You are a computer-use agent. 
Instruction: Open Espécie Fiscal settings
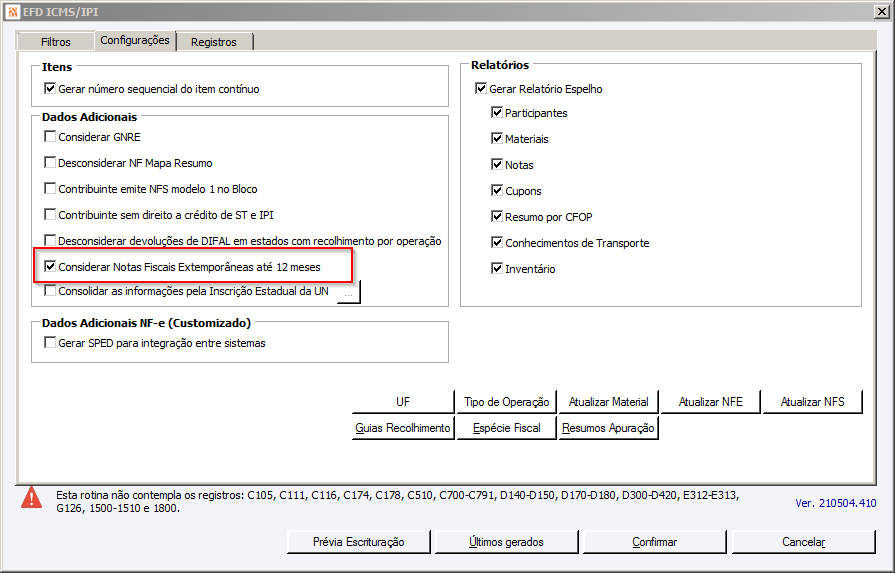pyautogui.click(x=506, y=428)
